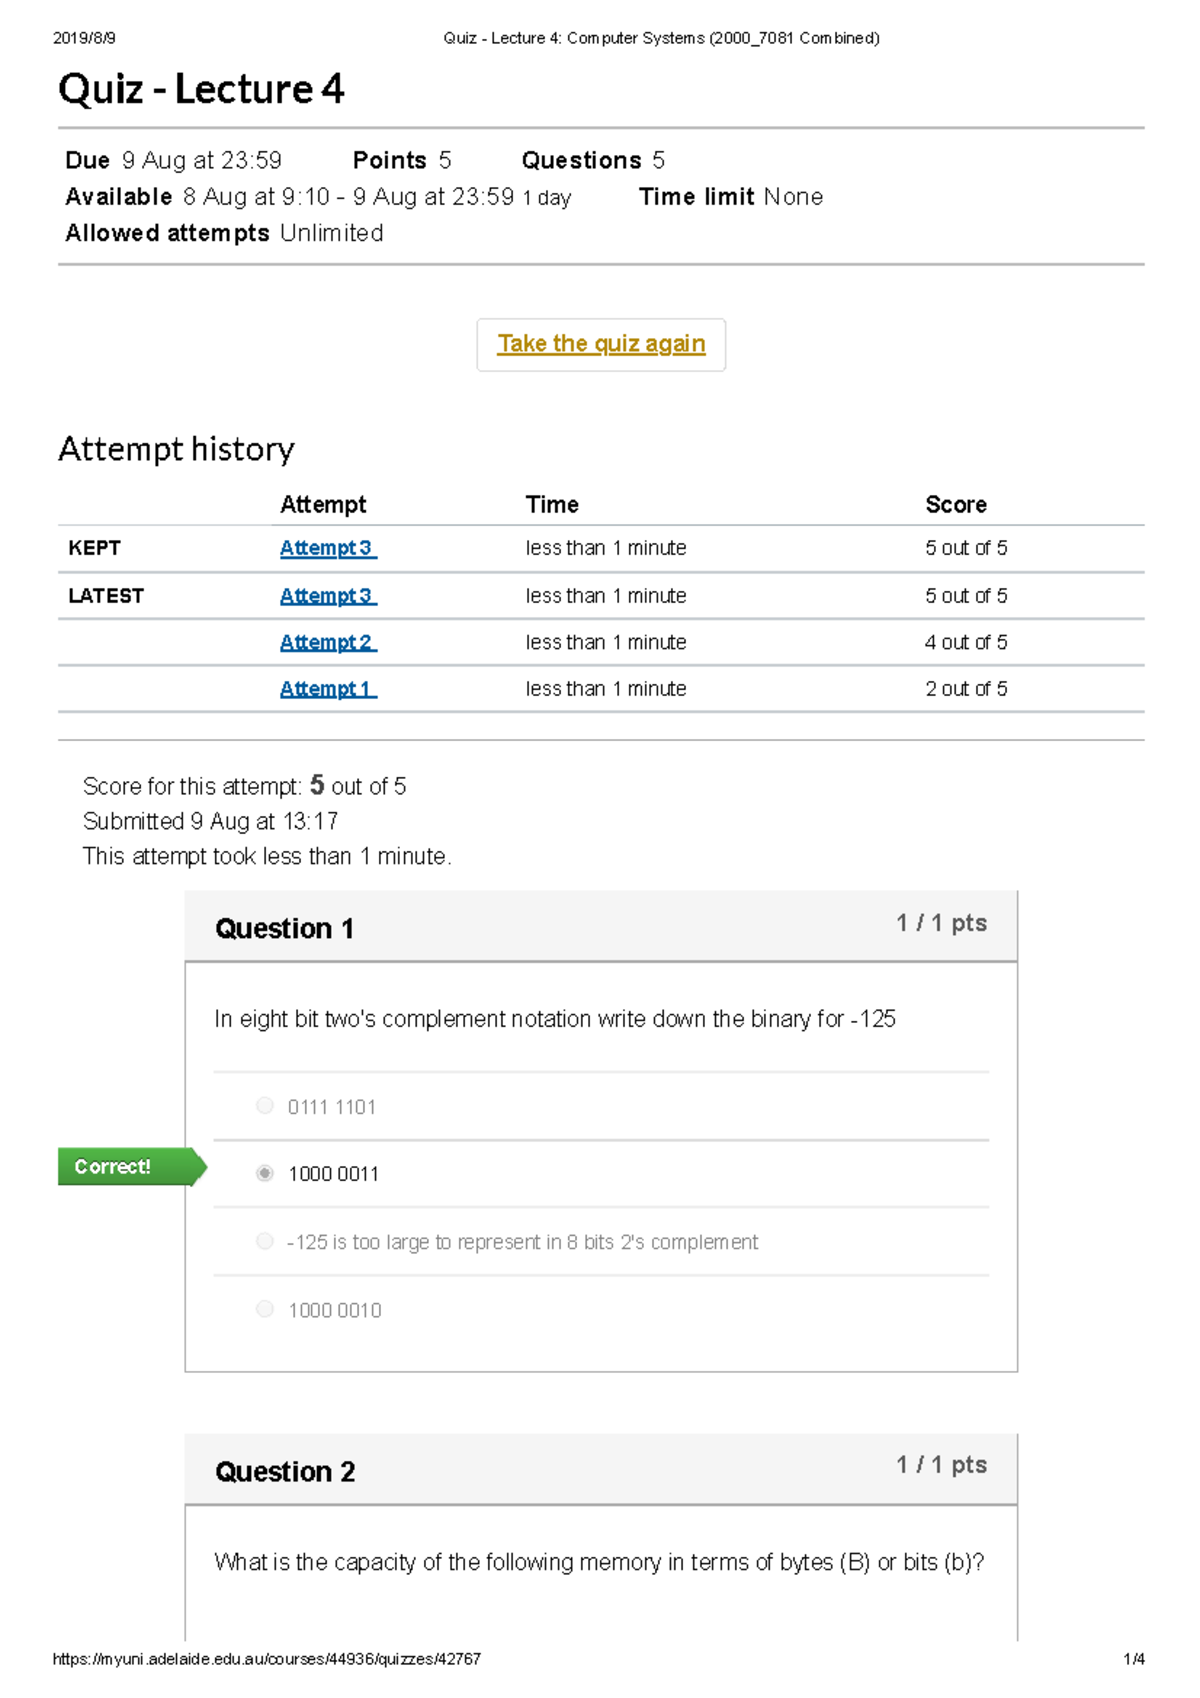1200x1698 pixels.
Task: Click the Attempt history heading
Action: point(176,449)
